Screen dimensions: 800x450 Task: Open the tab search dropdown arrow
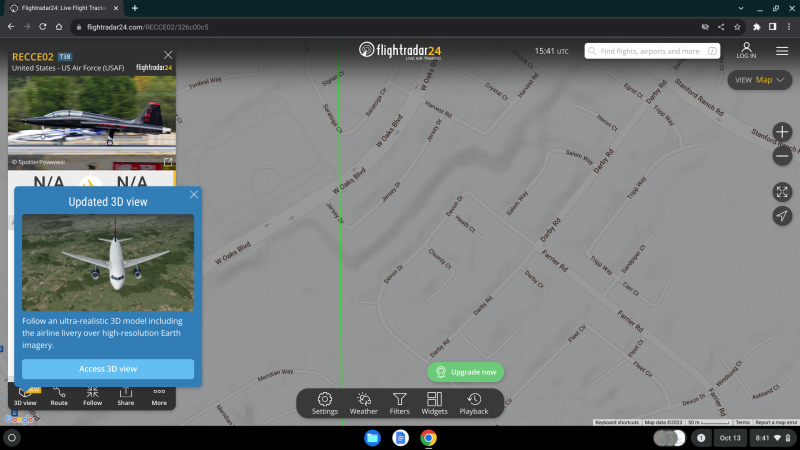[x=741, y=8]
